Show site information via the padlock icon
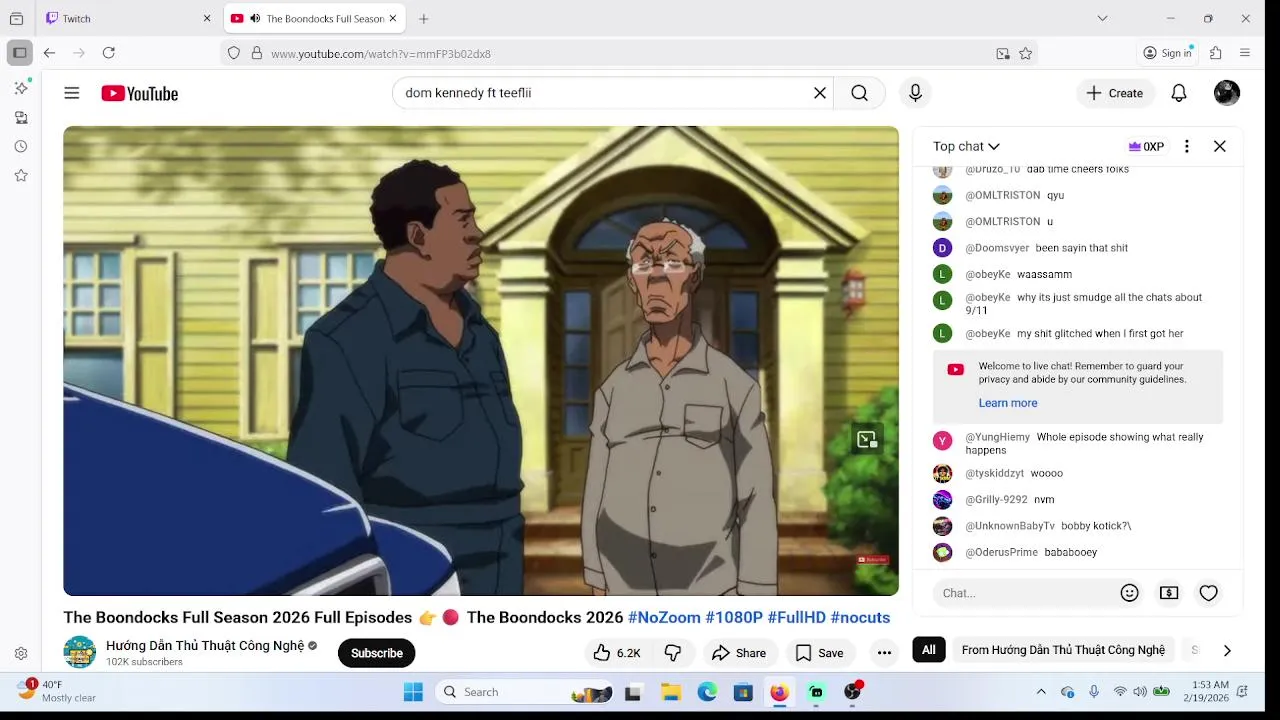This screenshot has height=720, width=1280. tap(257, 54)
